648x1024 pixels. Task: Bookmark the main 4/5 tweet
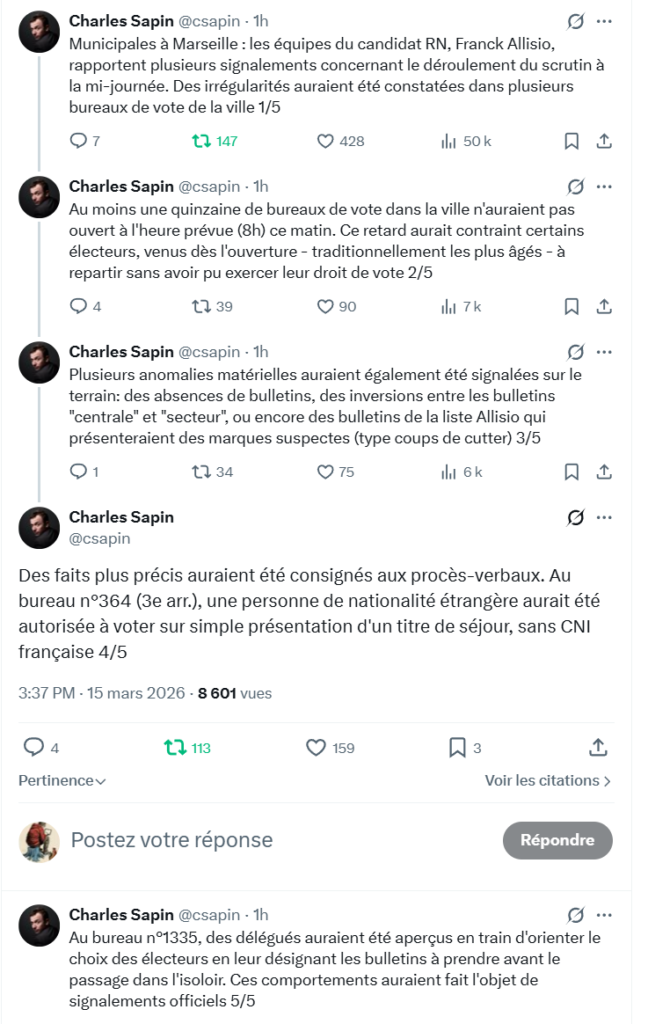[457, 747]
